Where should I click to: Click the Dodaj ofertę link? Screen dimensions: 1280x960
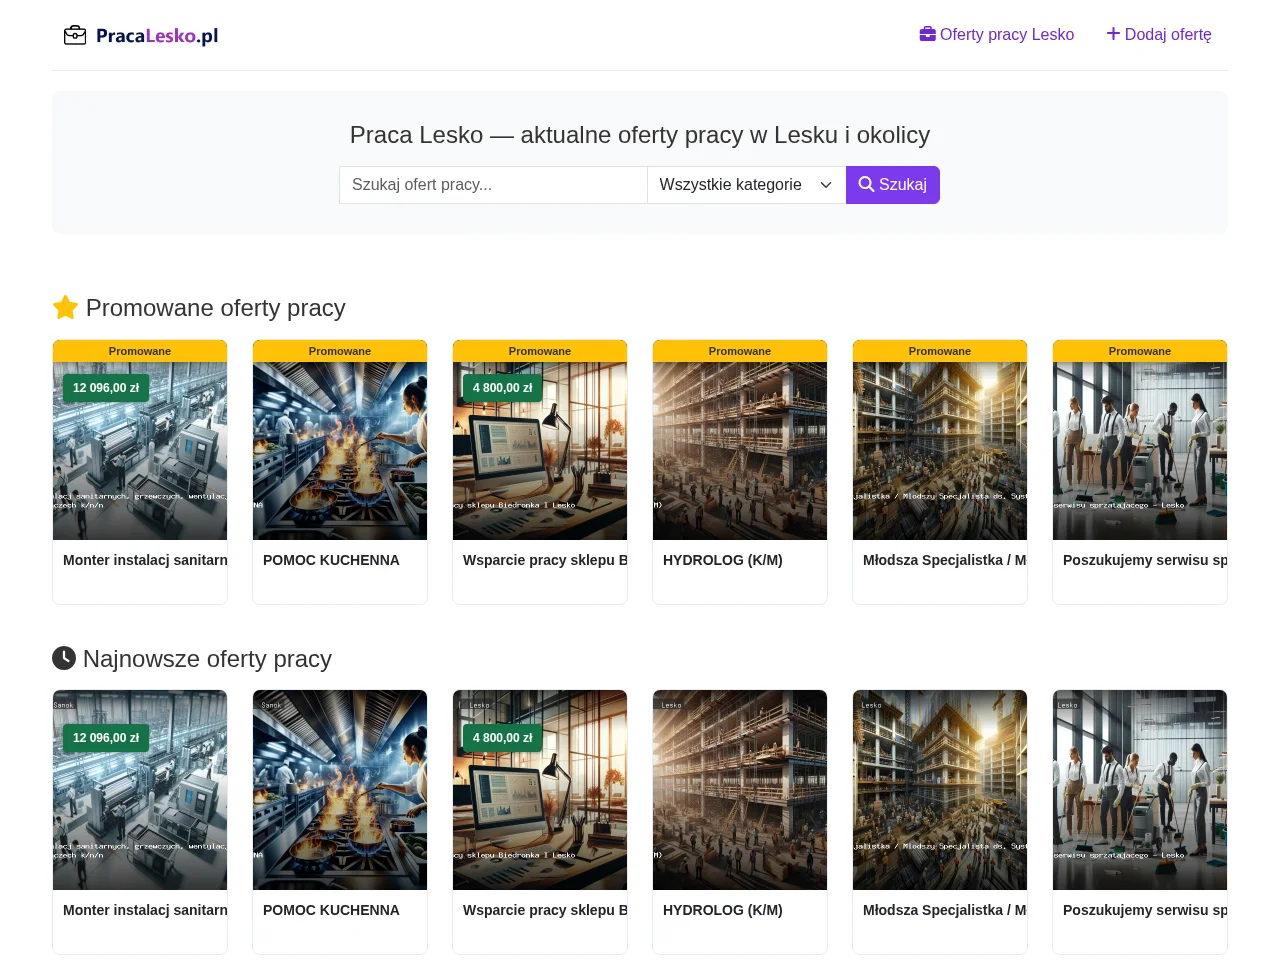click(x=1159, y=34)
